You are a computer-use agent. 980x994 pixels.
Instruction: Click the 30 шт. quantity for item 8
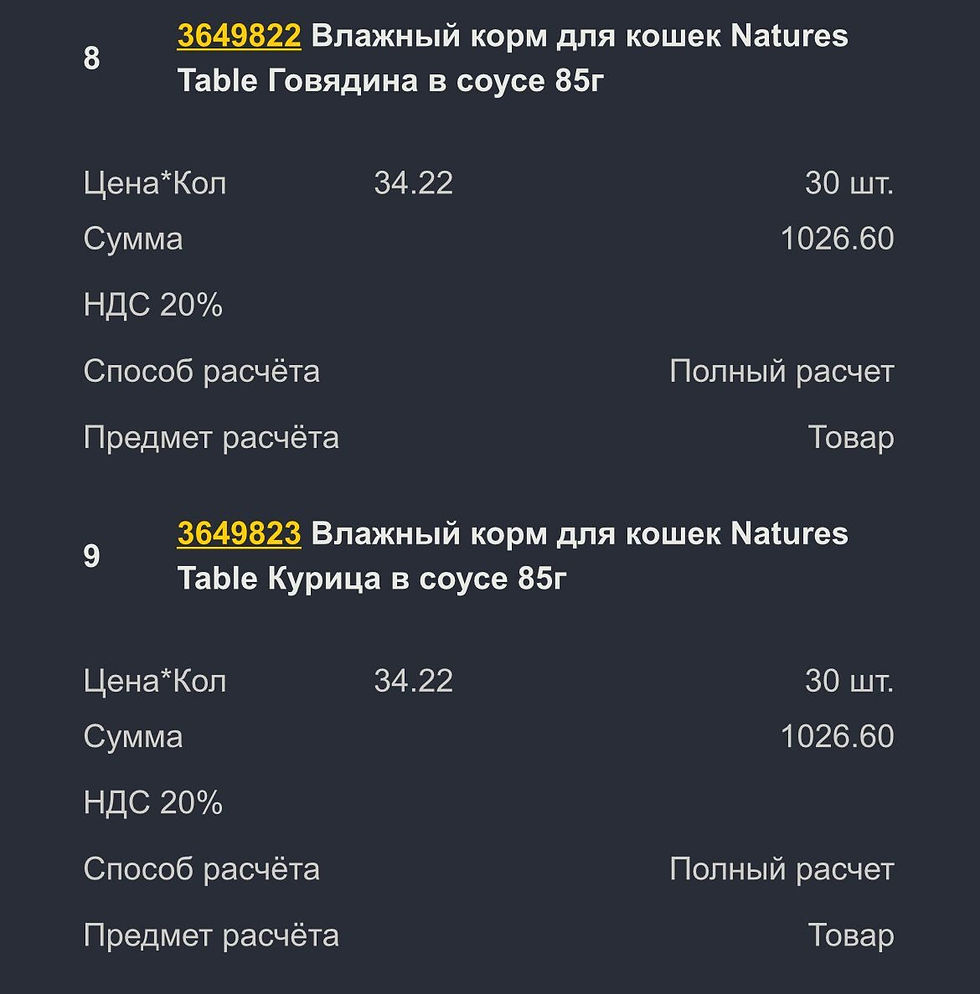pyautogui.click(x=849, y=183)
